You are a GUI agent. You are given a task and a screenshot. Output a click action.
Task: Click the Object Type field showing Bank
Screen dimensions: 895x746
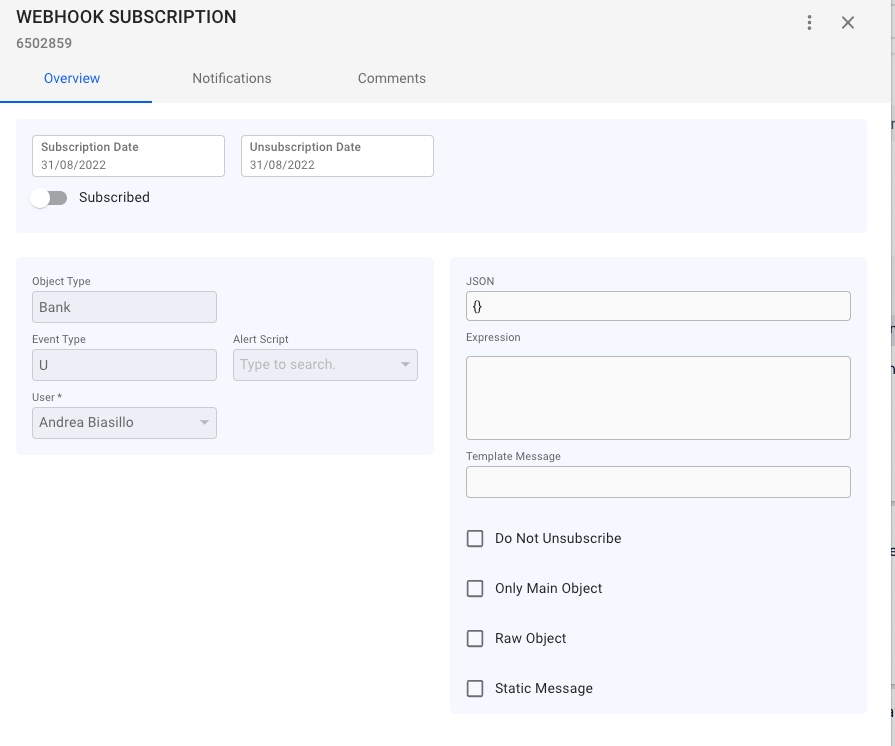124,307
